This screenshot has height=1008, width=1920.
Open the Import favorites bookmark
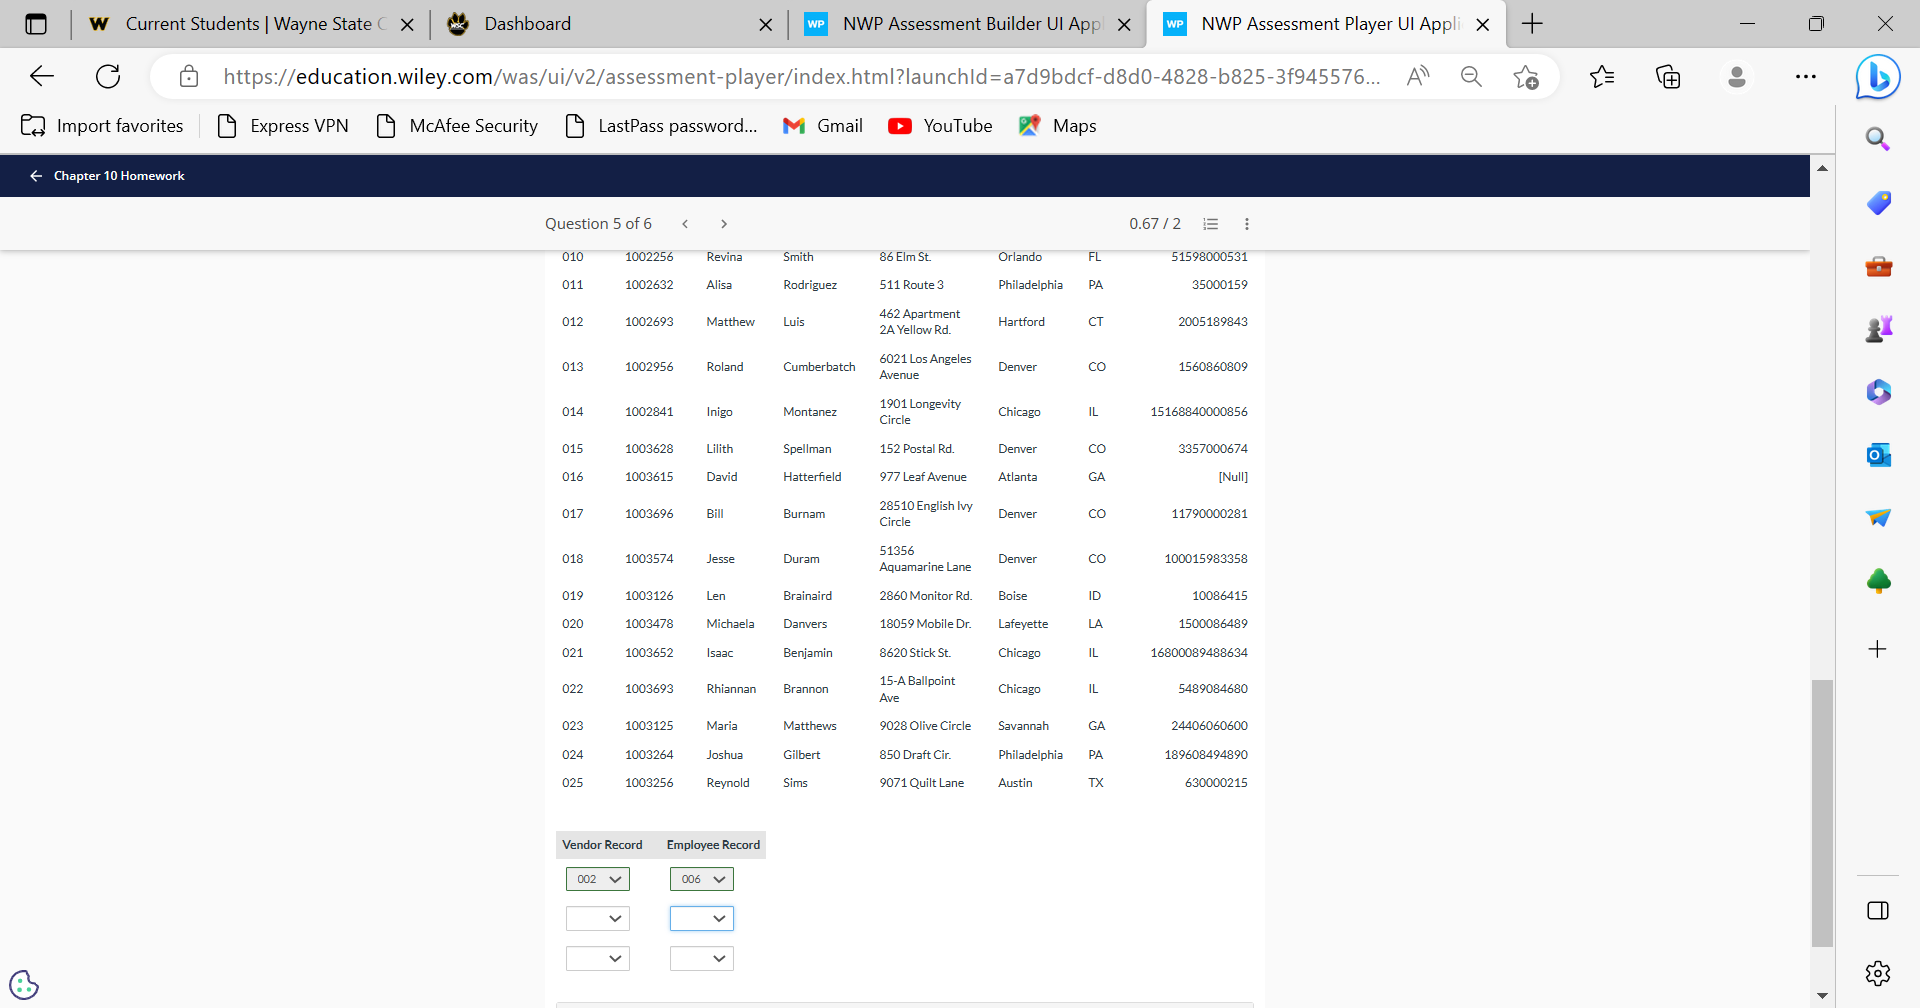102,126
